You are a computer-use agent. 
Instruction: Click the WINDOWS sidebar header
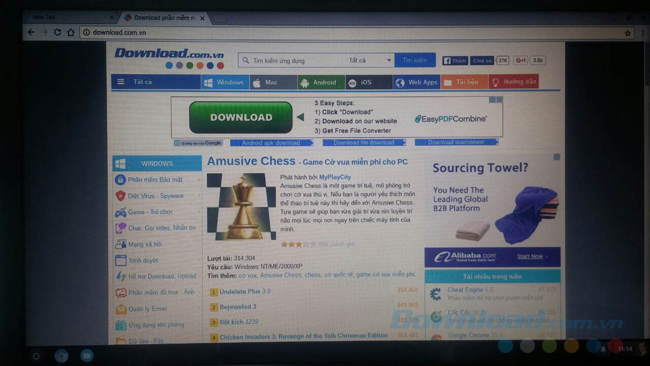(157, 163)
